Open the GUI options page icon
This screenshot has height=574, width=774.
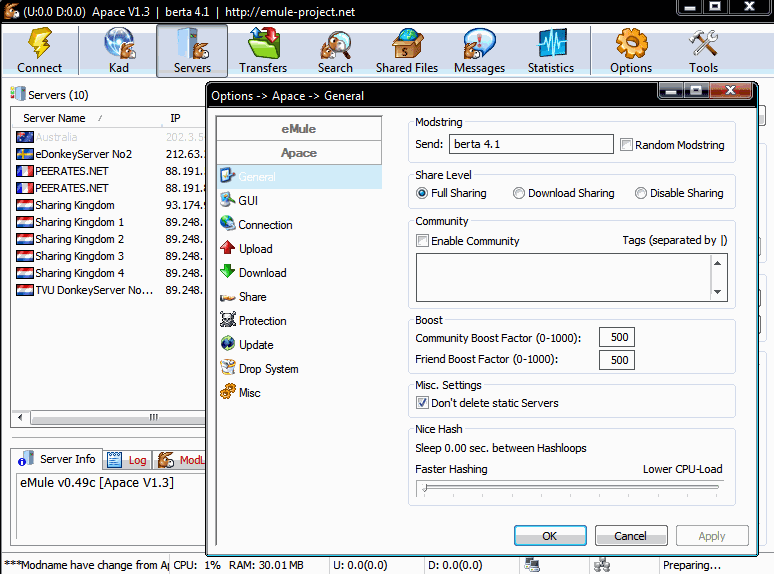227,200
